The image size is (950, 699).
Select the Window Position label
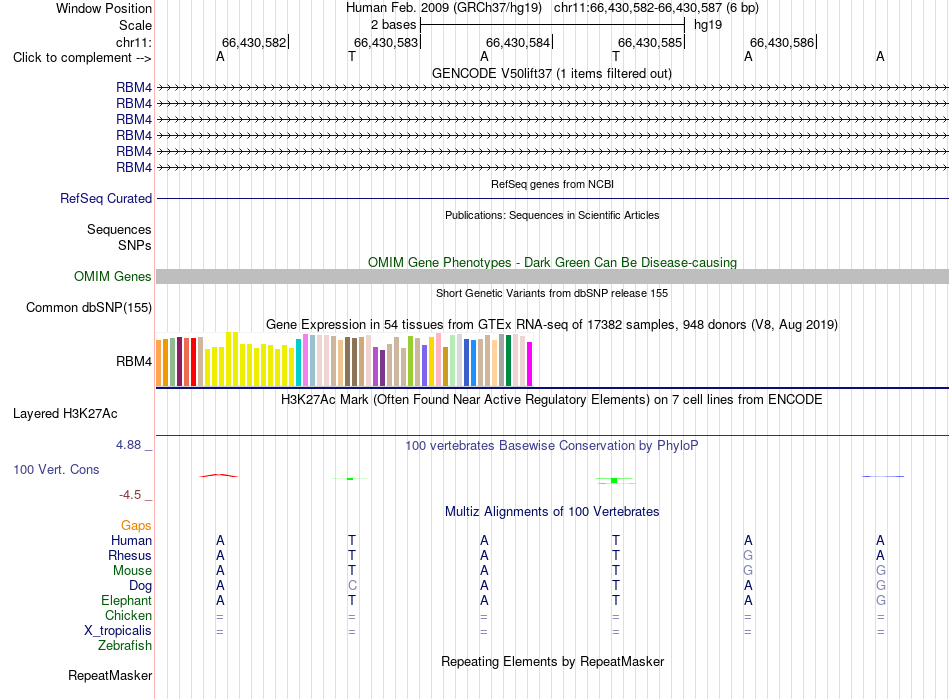[104, 8]
